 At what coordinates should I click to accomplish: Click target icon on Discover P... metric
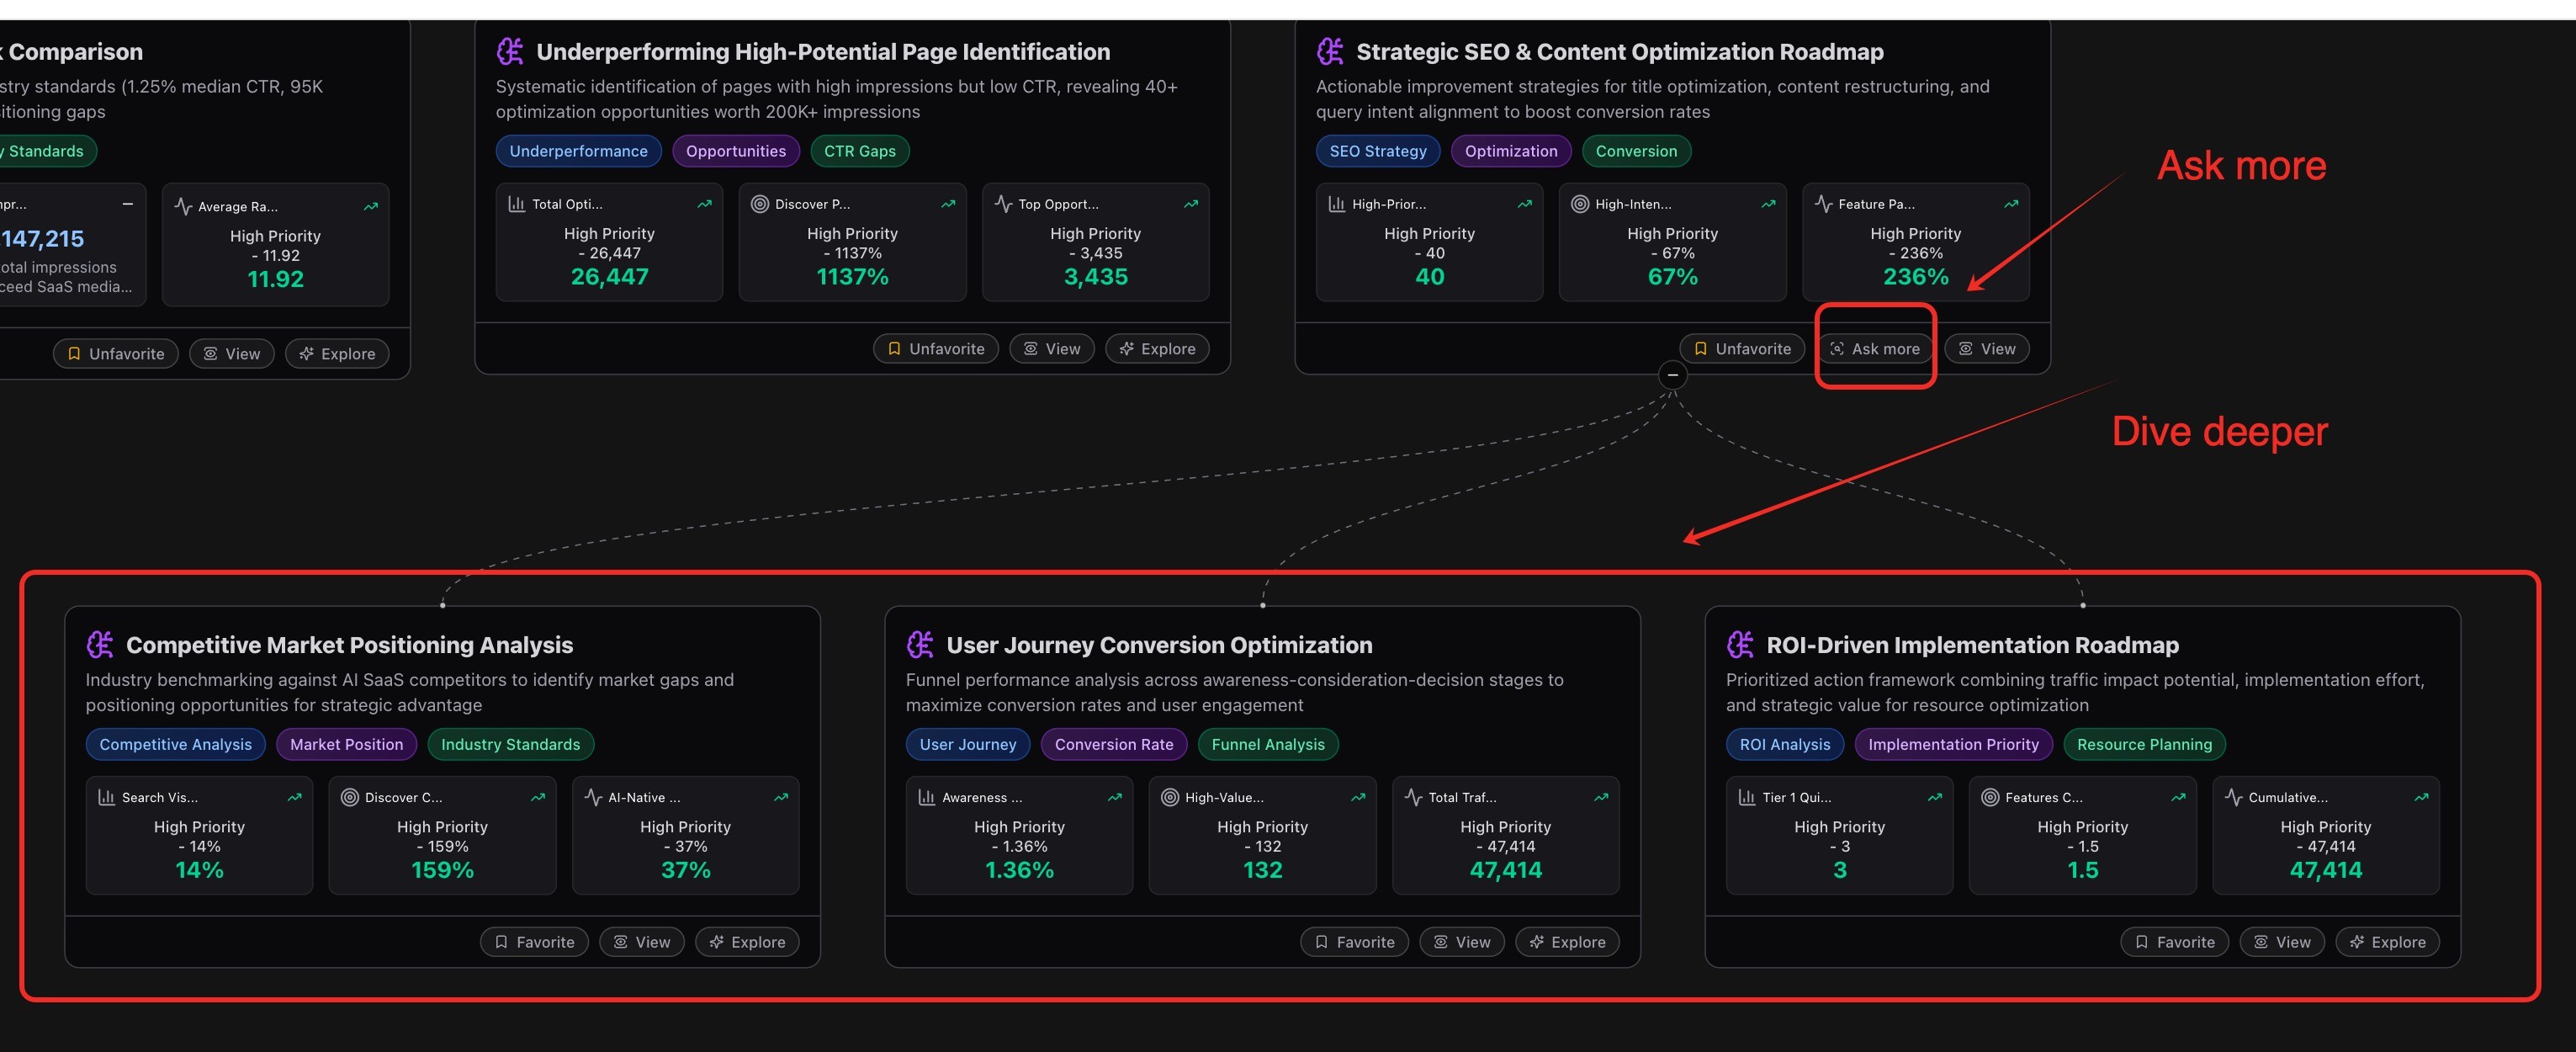pos(760,204)
